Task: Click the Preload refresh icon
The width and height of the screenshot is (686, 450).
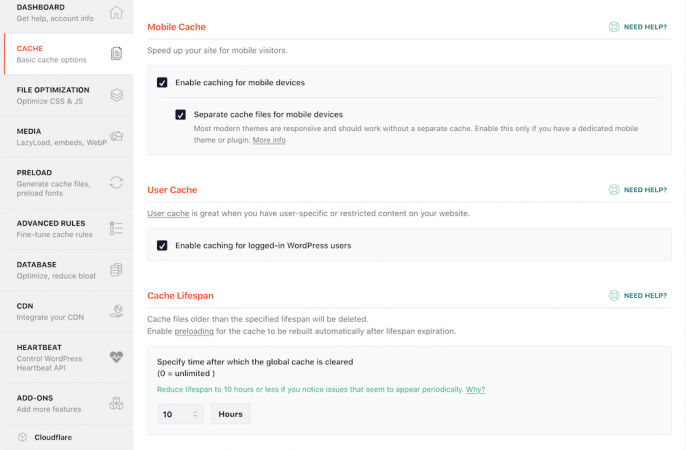Action: click(116, 182)
